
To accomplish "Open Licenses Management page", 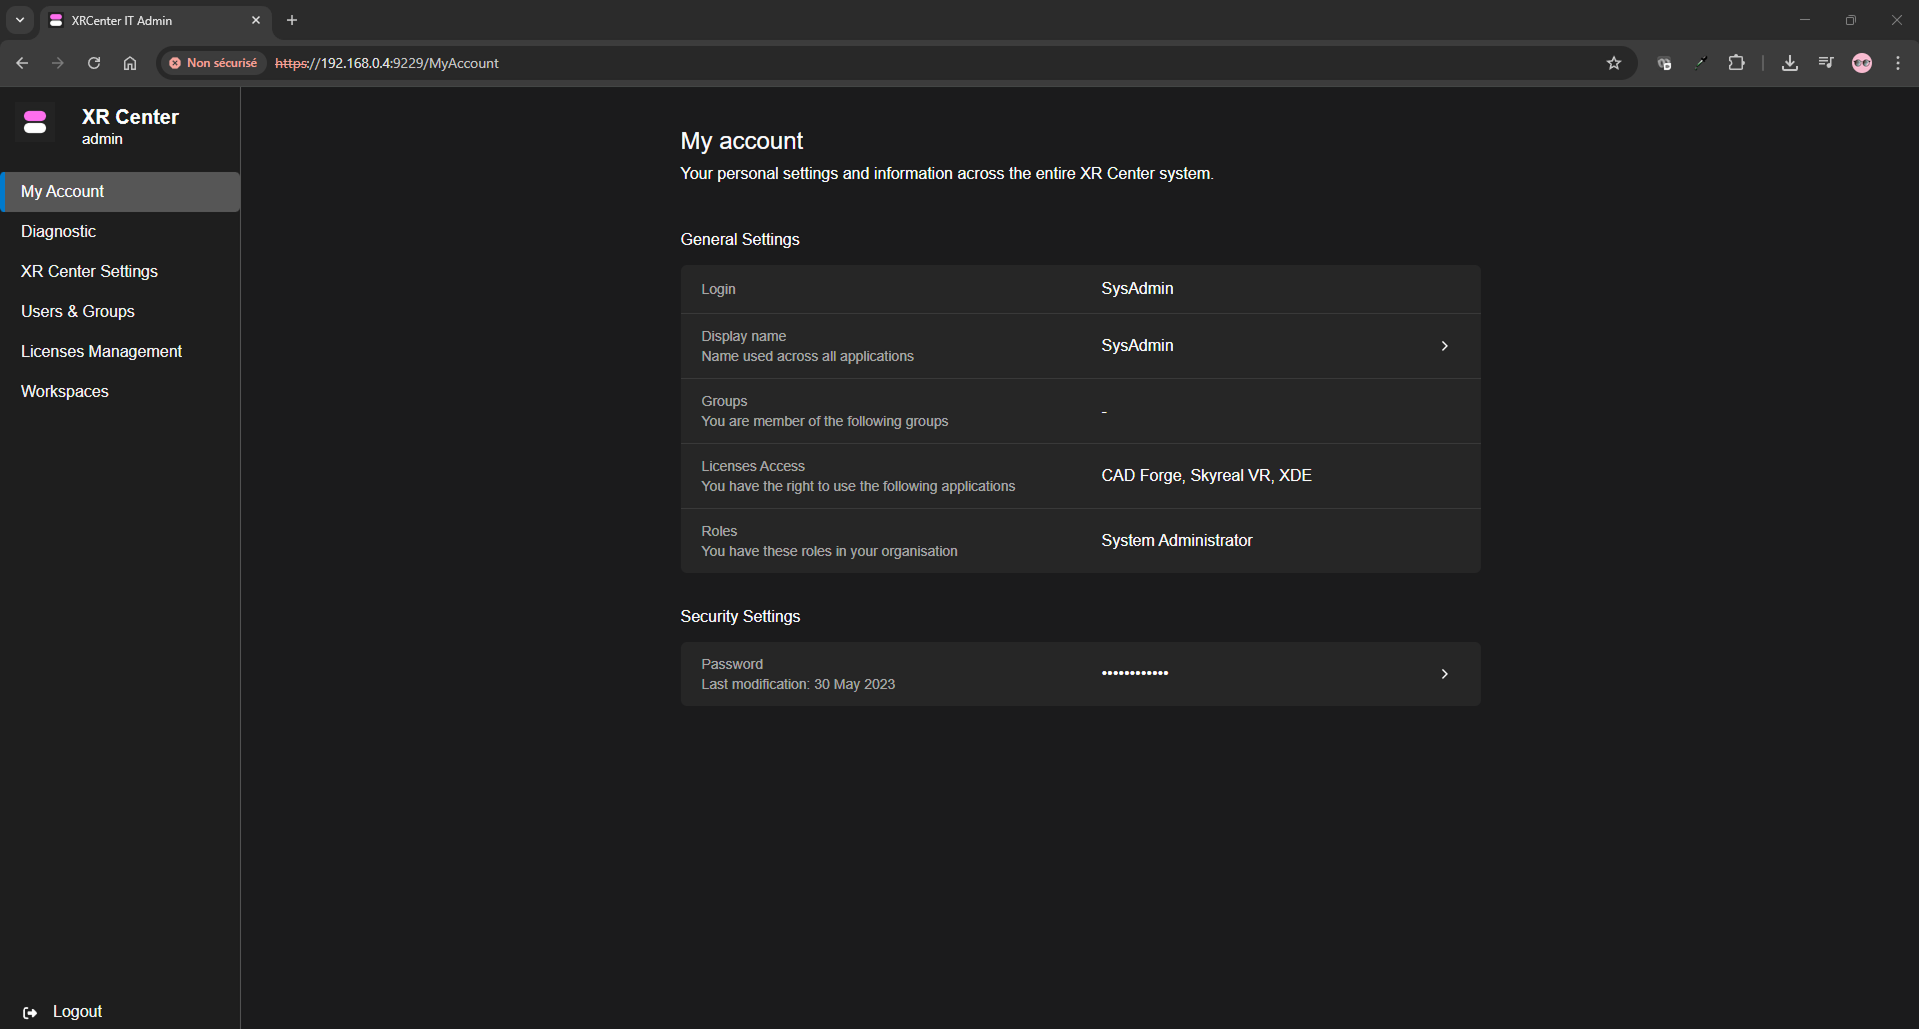I will pyautogui.click(x=101, y=351).
